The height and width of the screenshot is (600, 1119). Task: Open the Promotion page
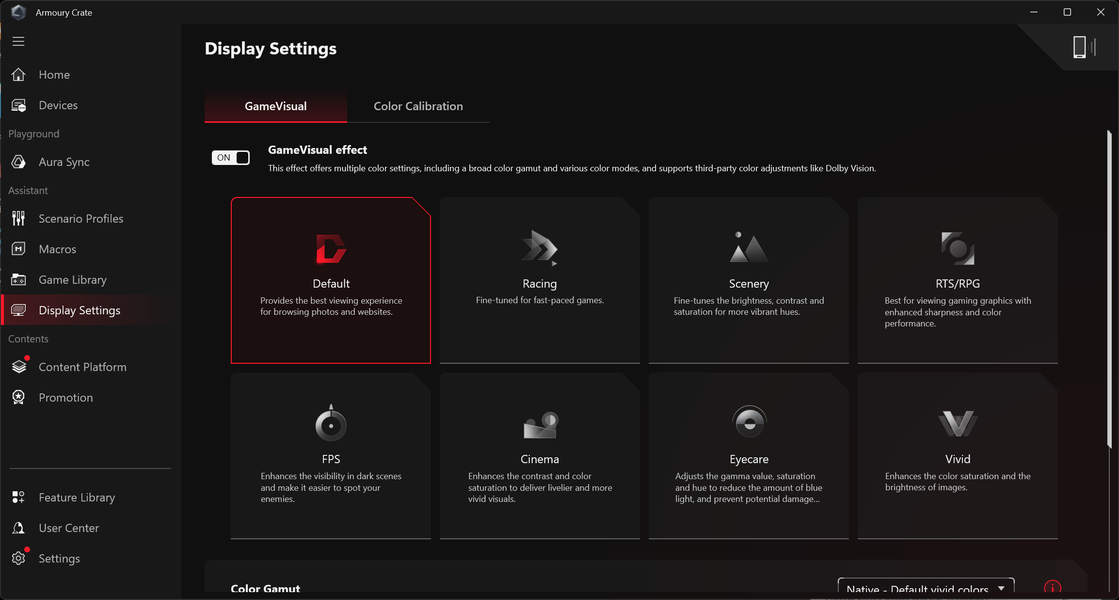click(x=65, y=397)
